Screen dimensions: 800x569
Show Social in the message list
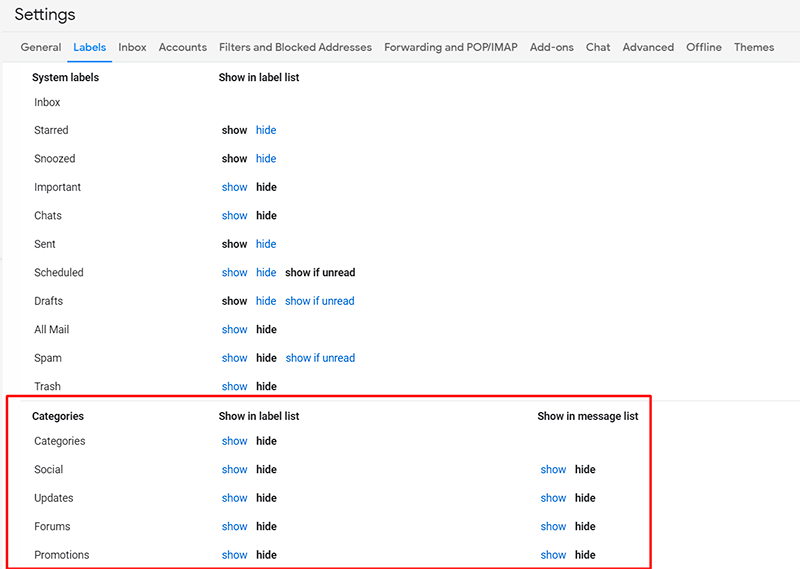(x=553, y=469)
